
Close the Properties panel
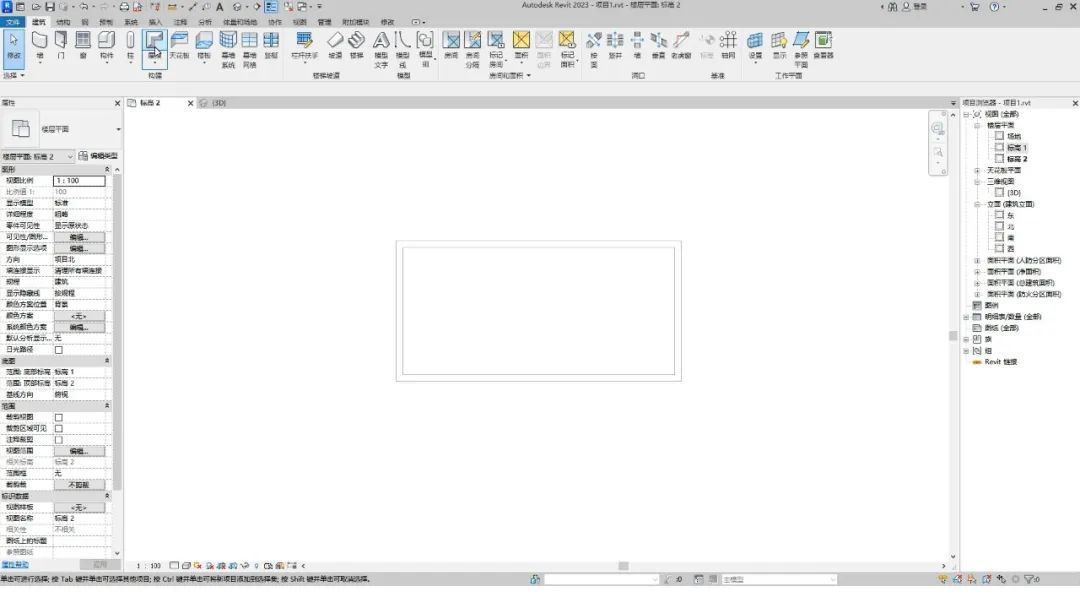pyautogui.click(x=117, y=103)
